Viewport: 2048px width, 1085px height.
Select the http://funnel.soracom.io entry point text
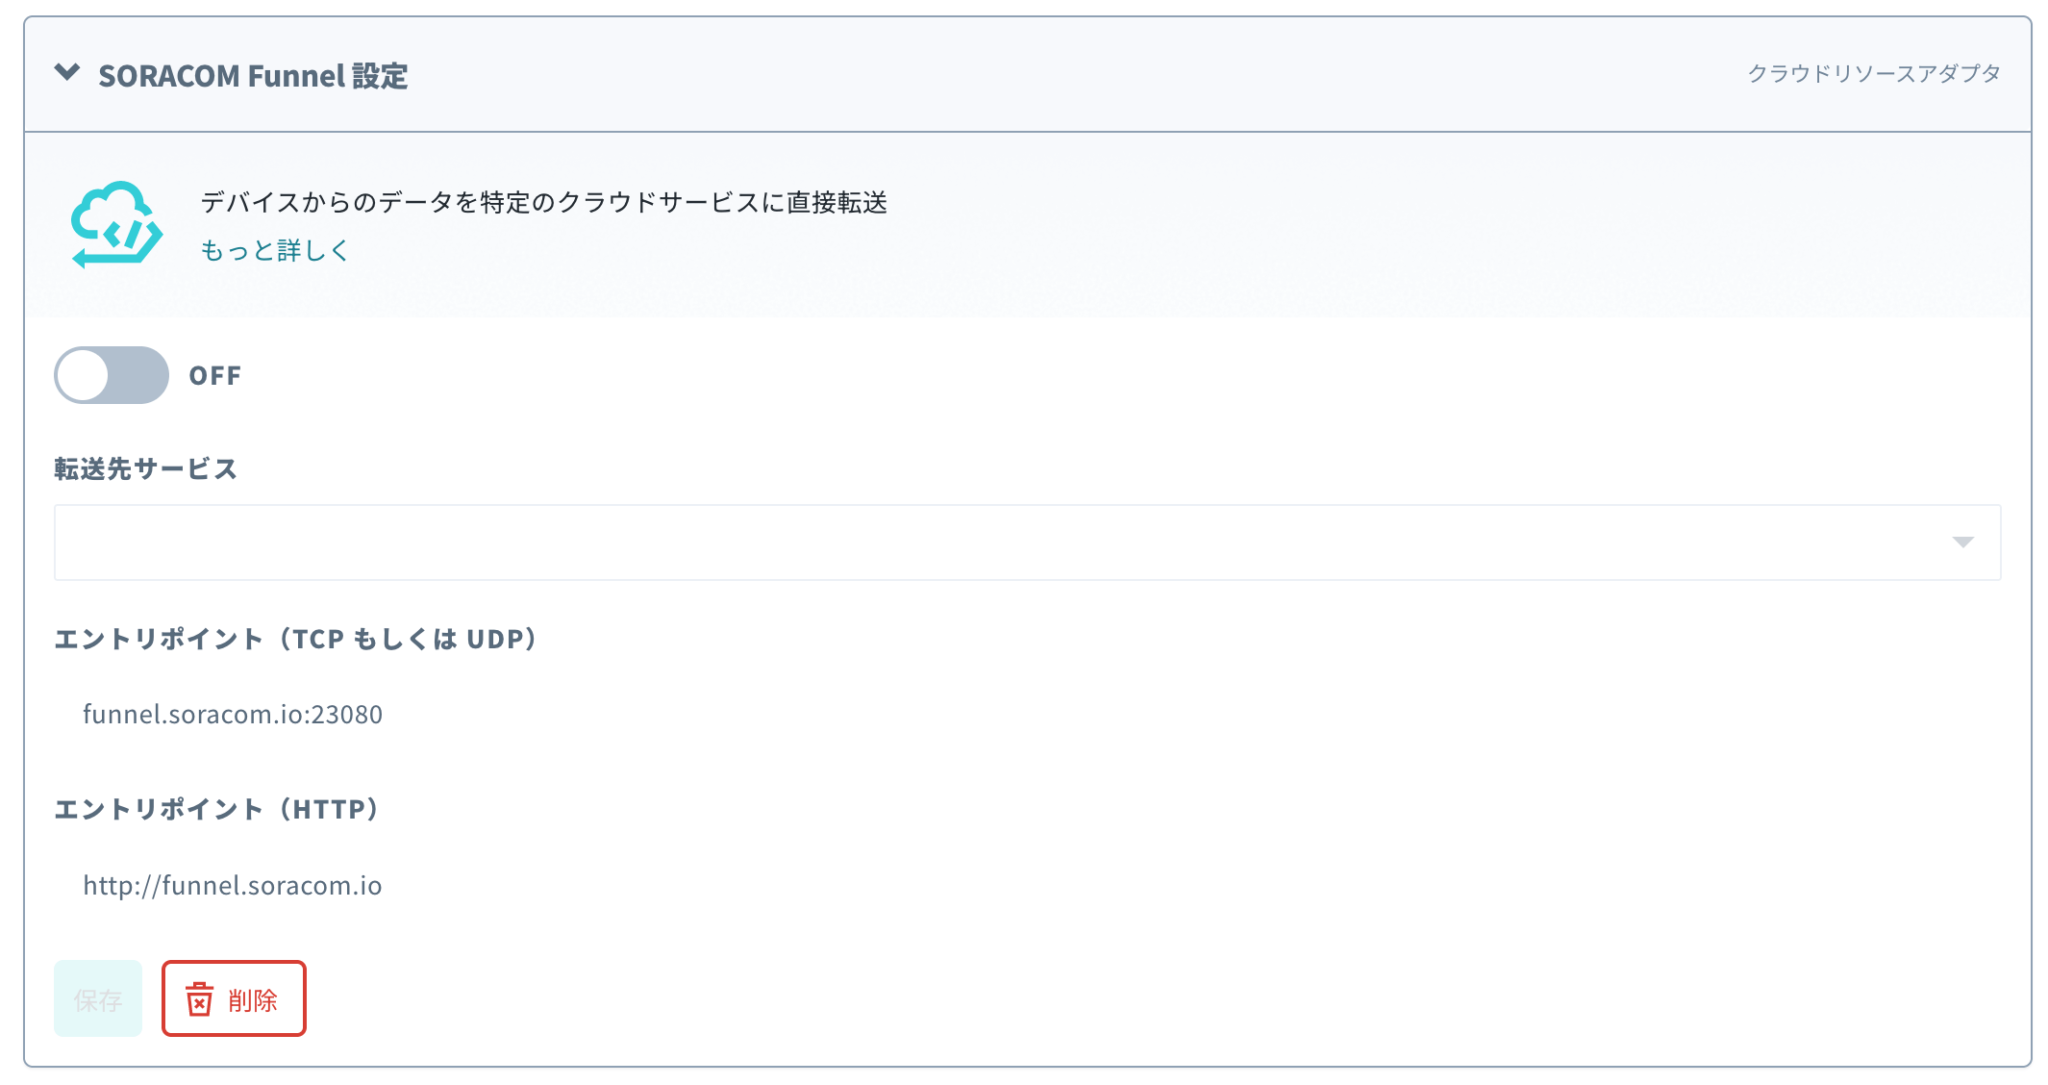[x=233, y=884]
